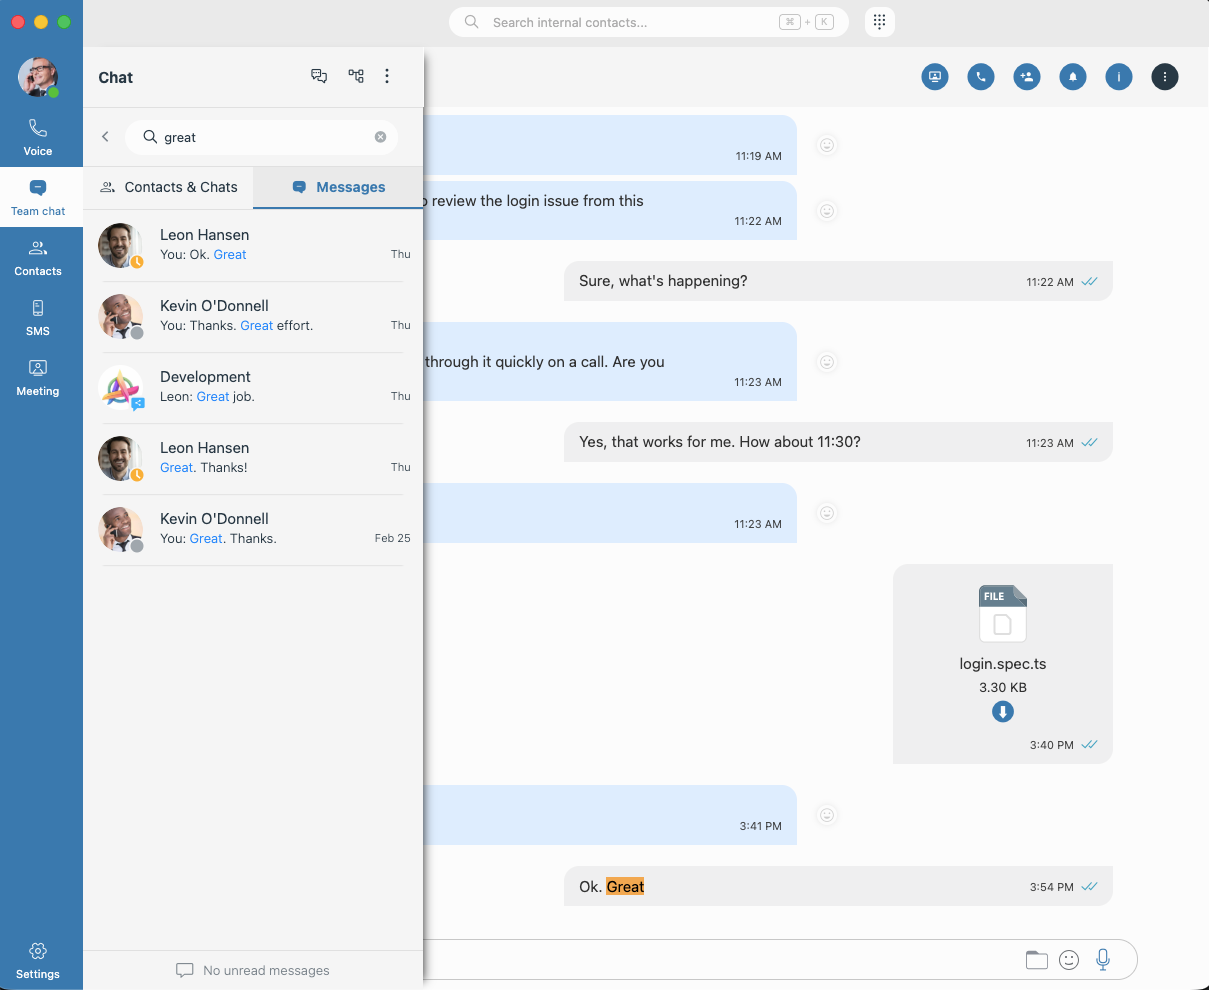
Task: Open the Meeting section
Action: point(38,378)
